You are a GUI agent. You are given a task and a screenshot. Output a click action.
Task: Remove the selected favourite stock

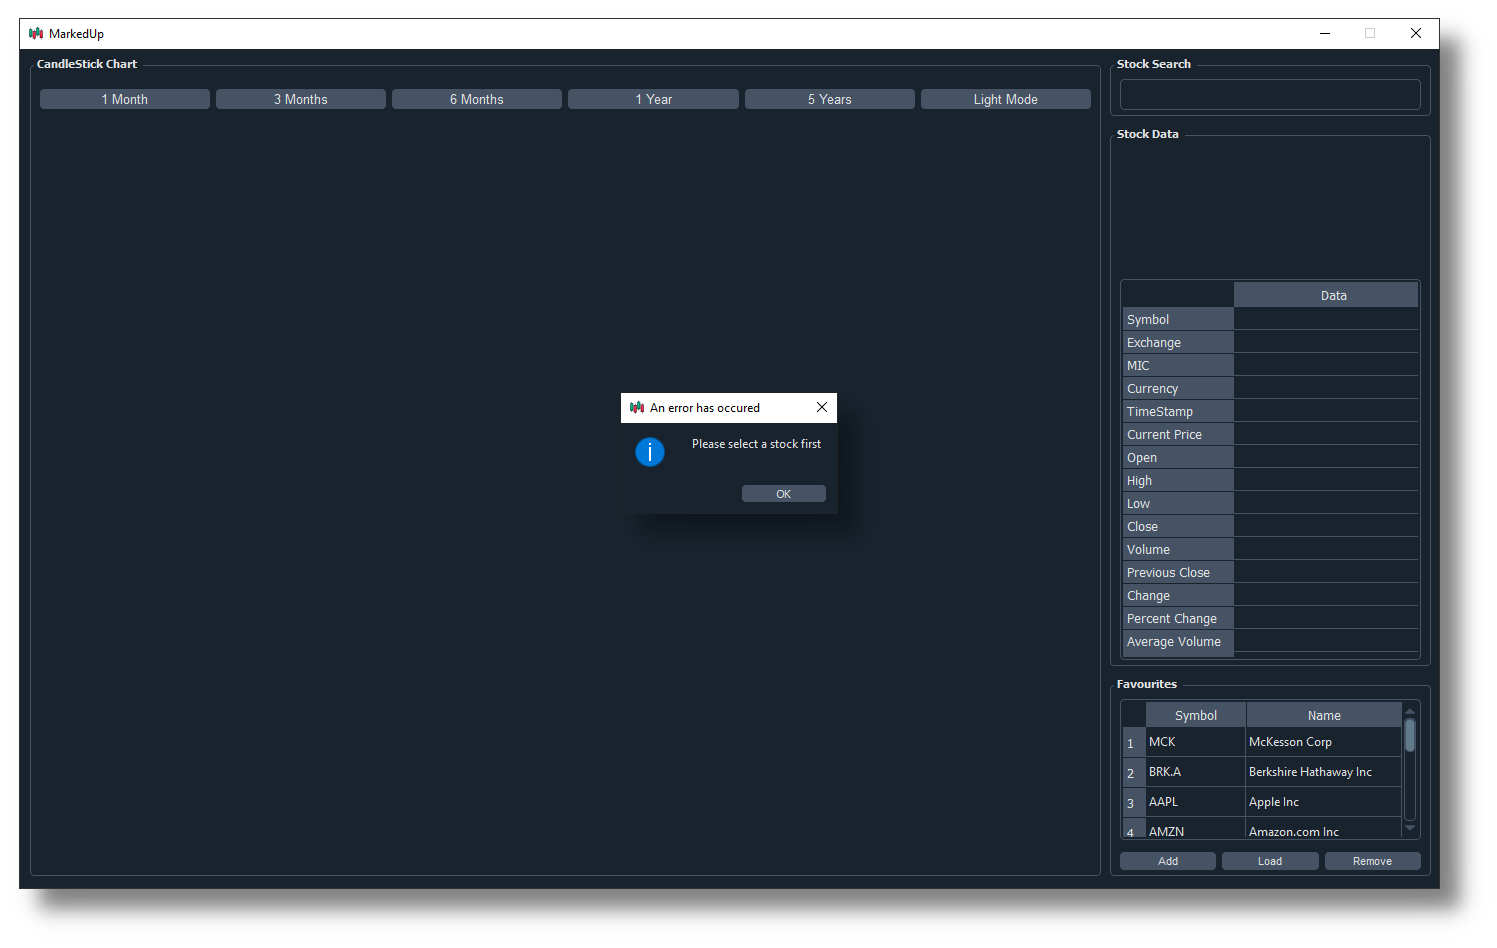[1372, 861]
